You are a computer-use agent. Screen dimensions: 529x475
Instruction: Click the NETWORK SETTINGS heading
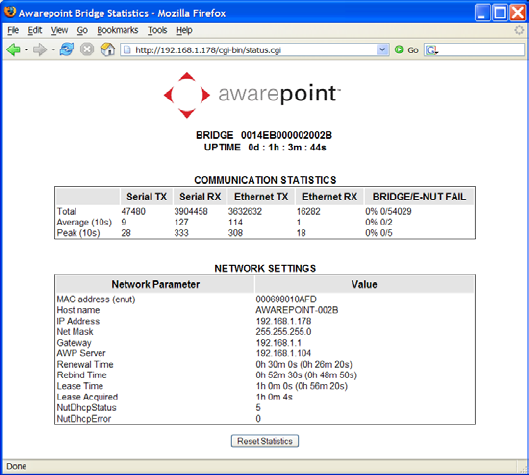(265, 269)
